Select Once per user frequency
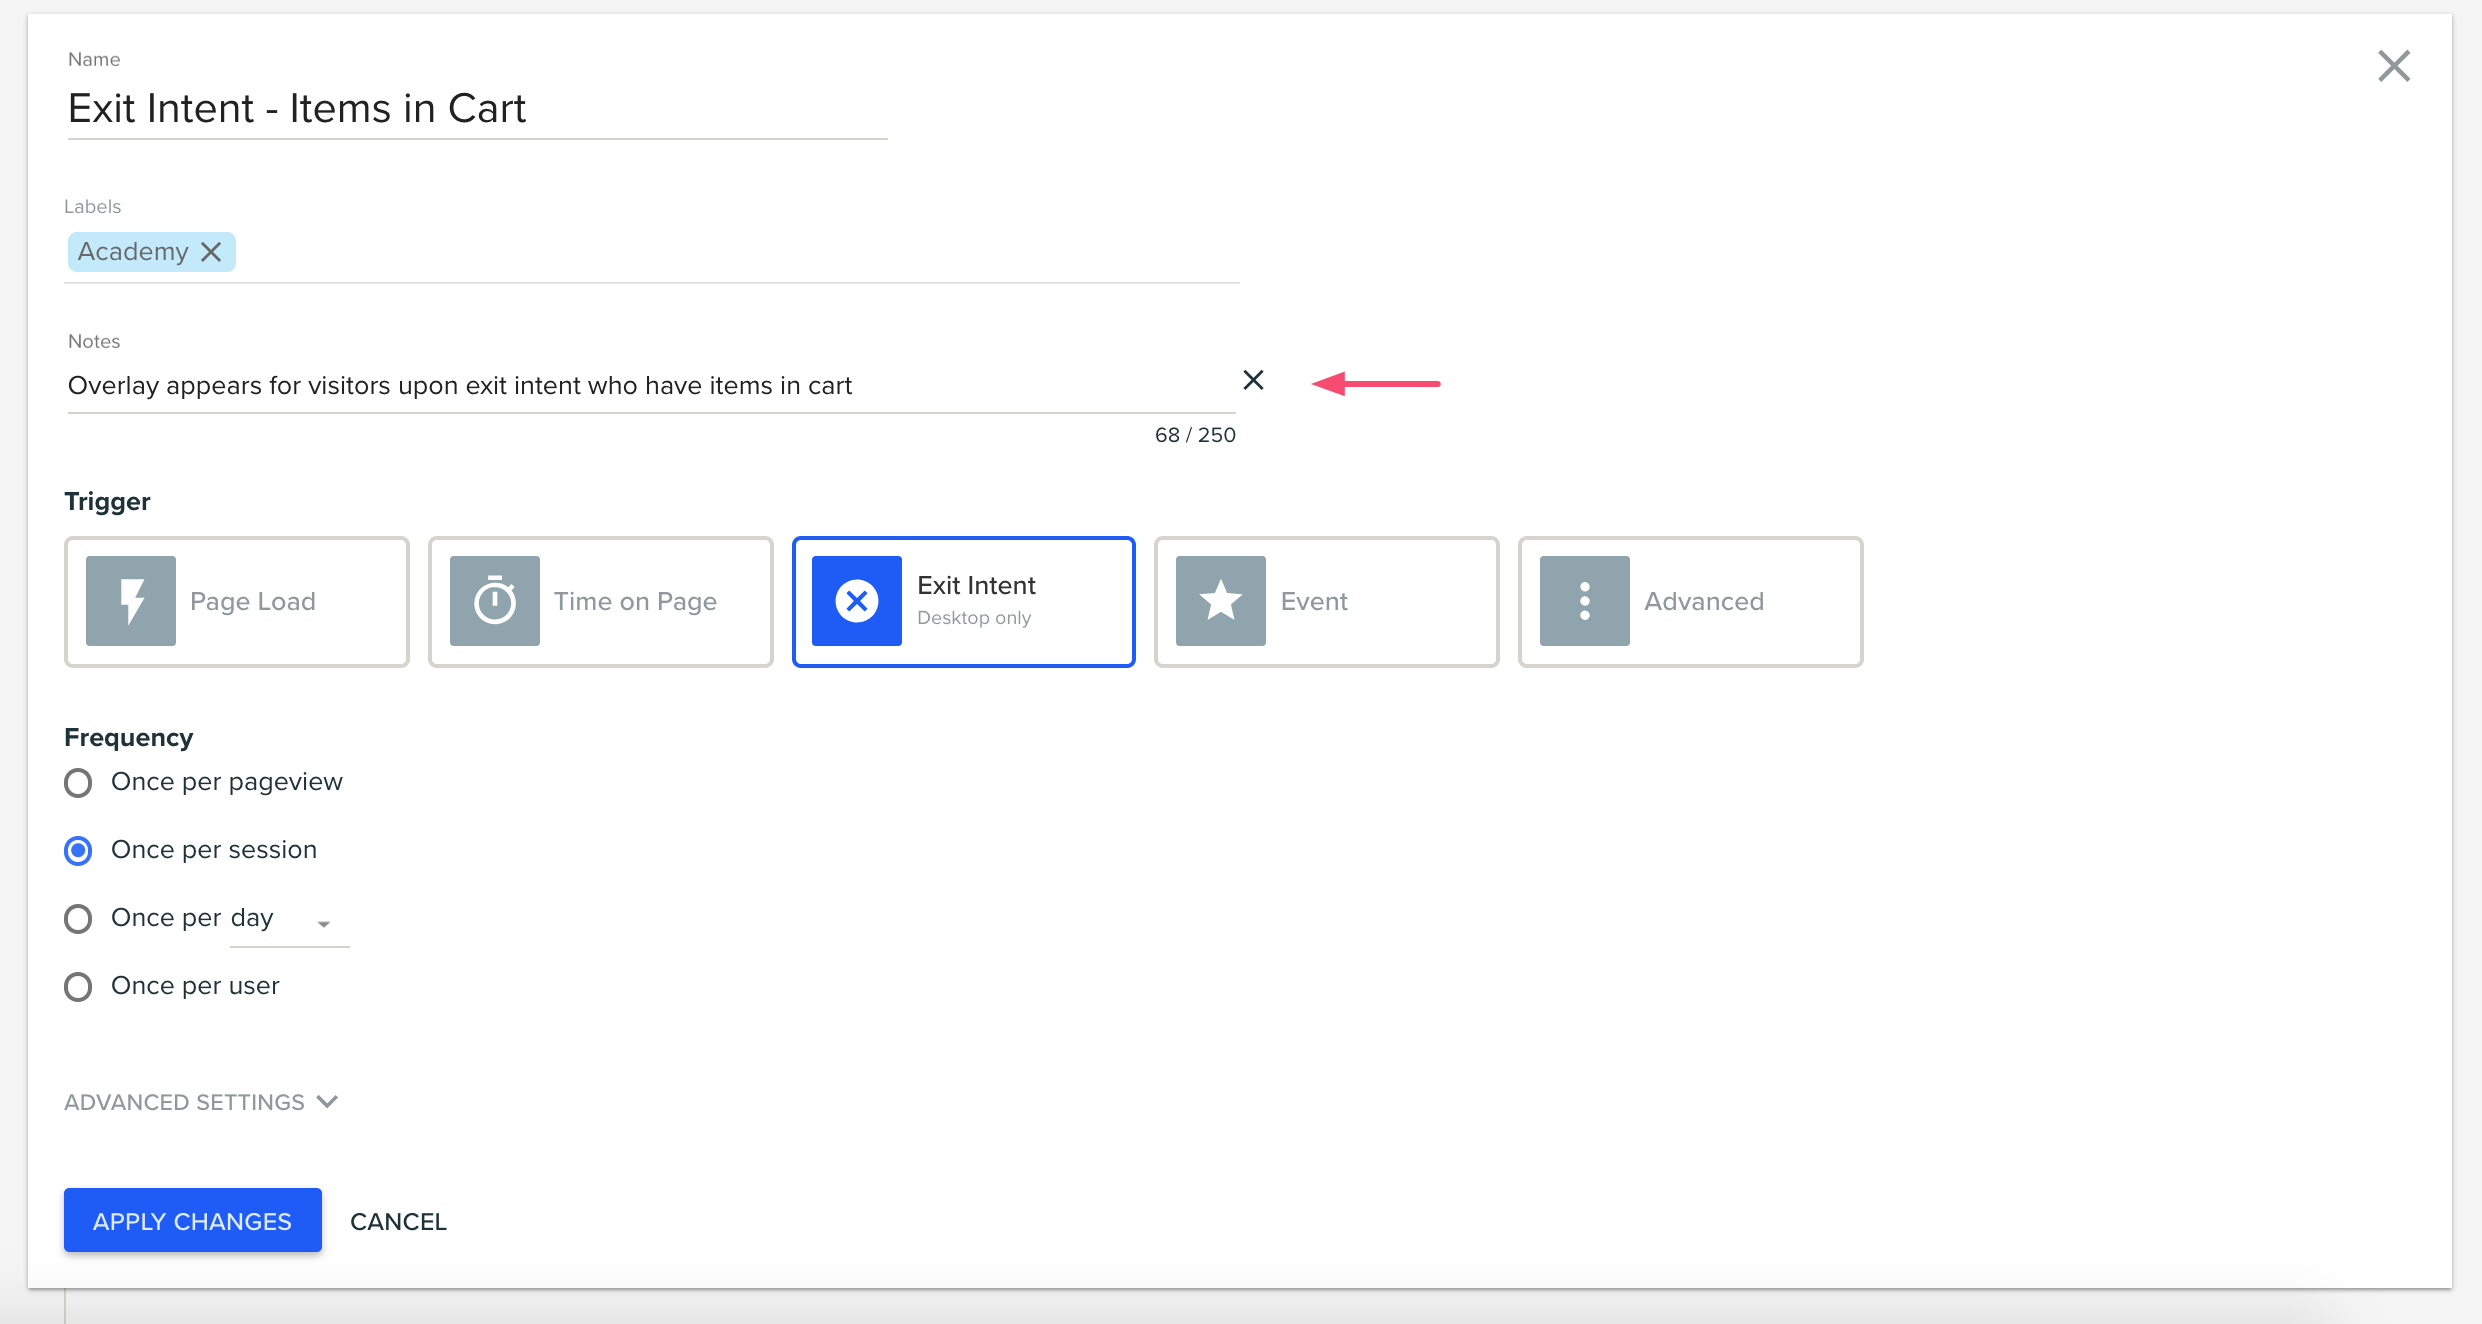This screenshot has width=2482, height=1324. point(78,986)
